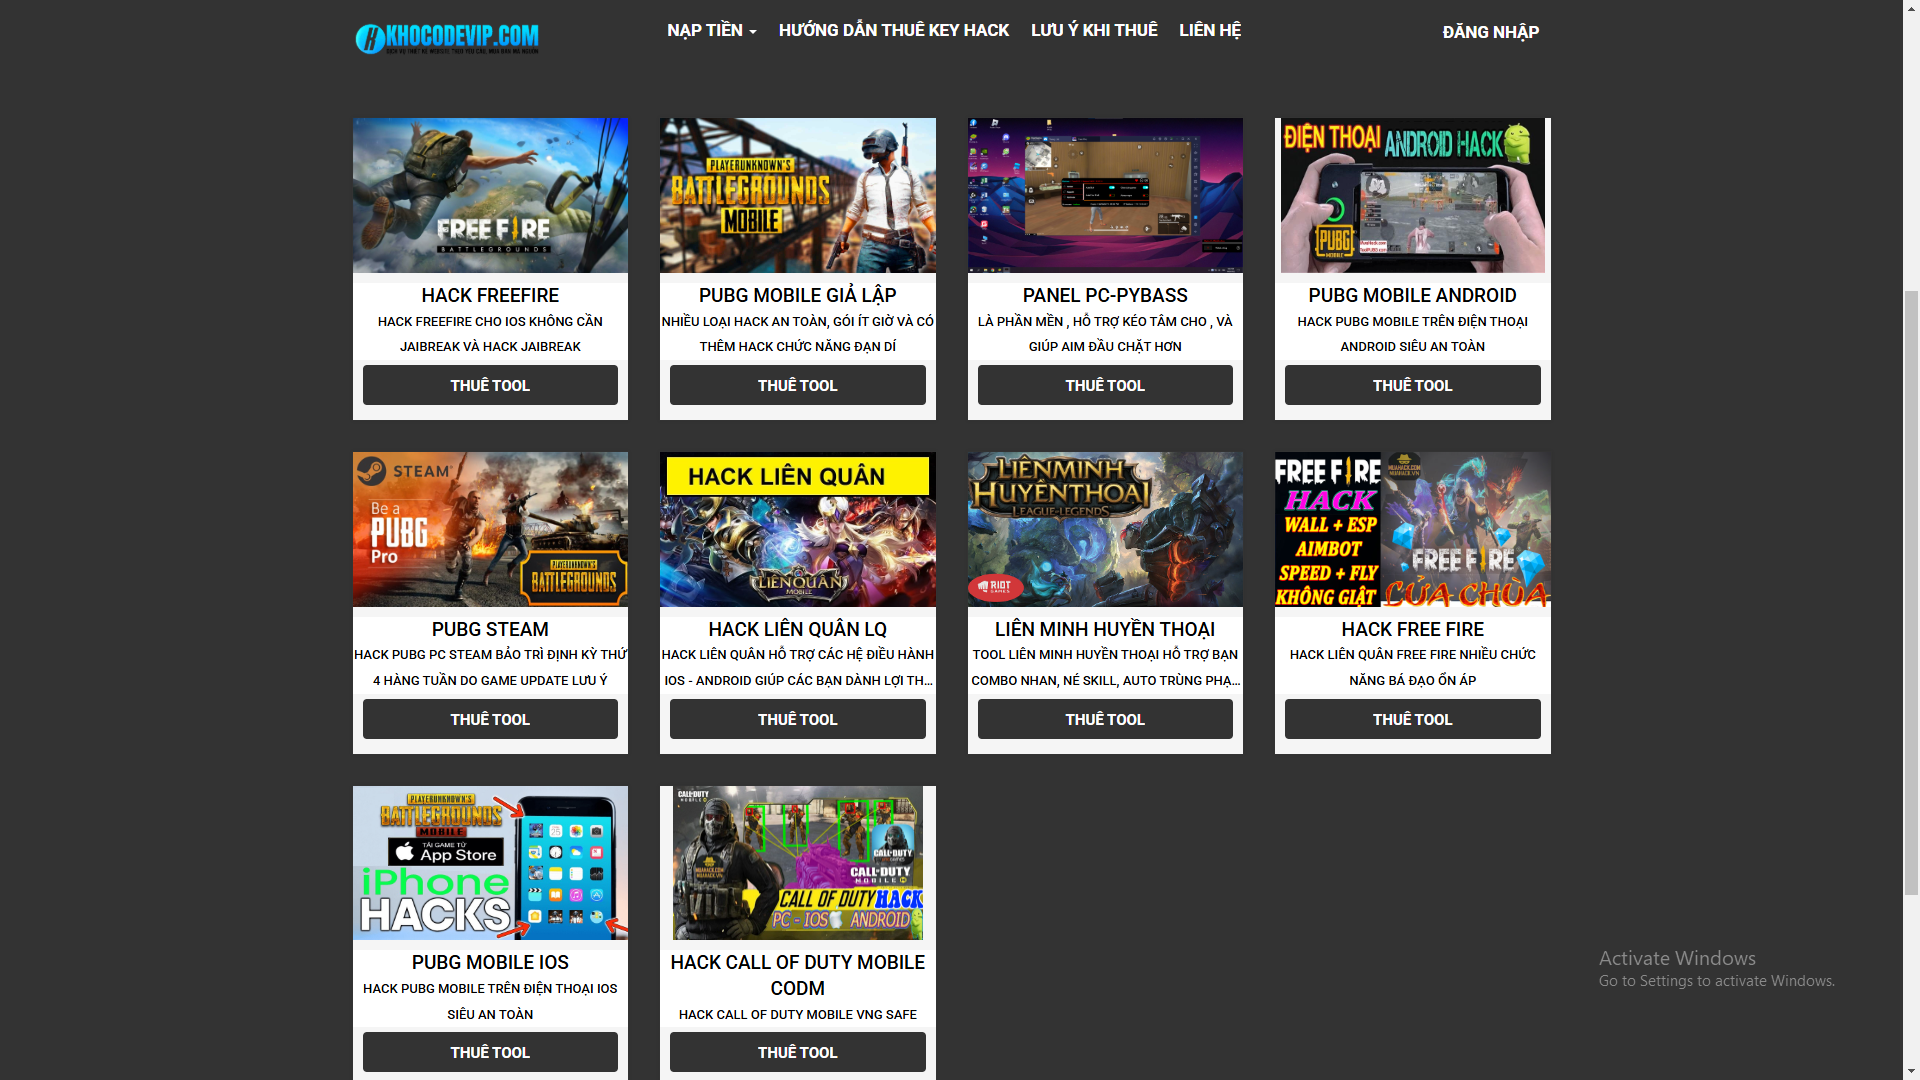Click the iPhone Hacks PUBG Mobile IOS image
Screen dimensions: 1920x1080
coord(490,862)
